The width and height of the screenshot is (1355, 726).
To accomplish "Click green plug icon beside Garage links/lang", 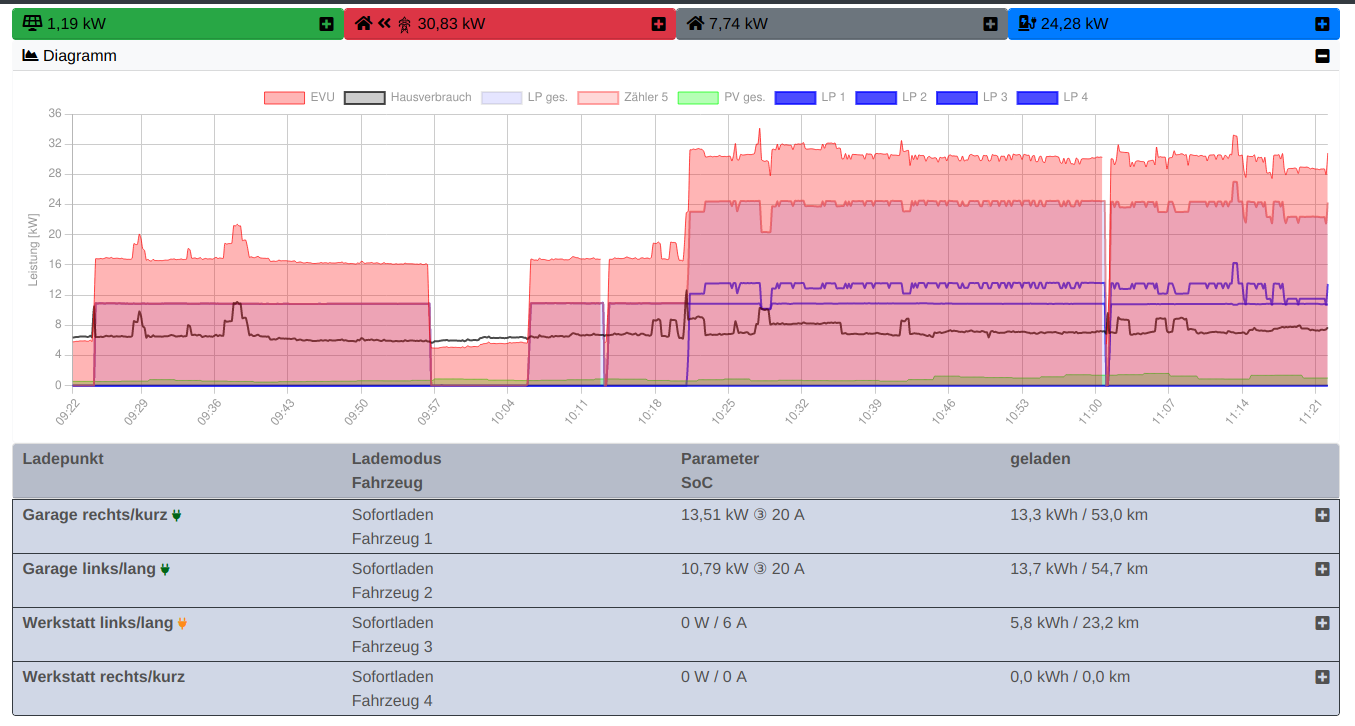I will pos(165,570).
